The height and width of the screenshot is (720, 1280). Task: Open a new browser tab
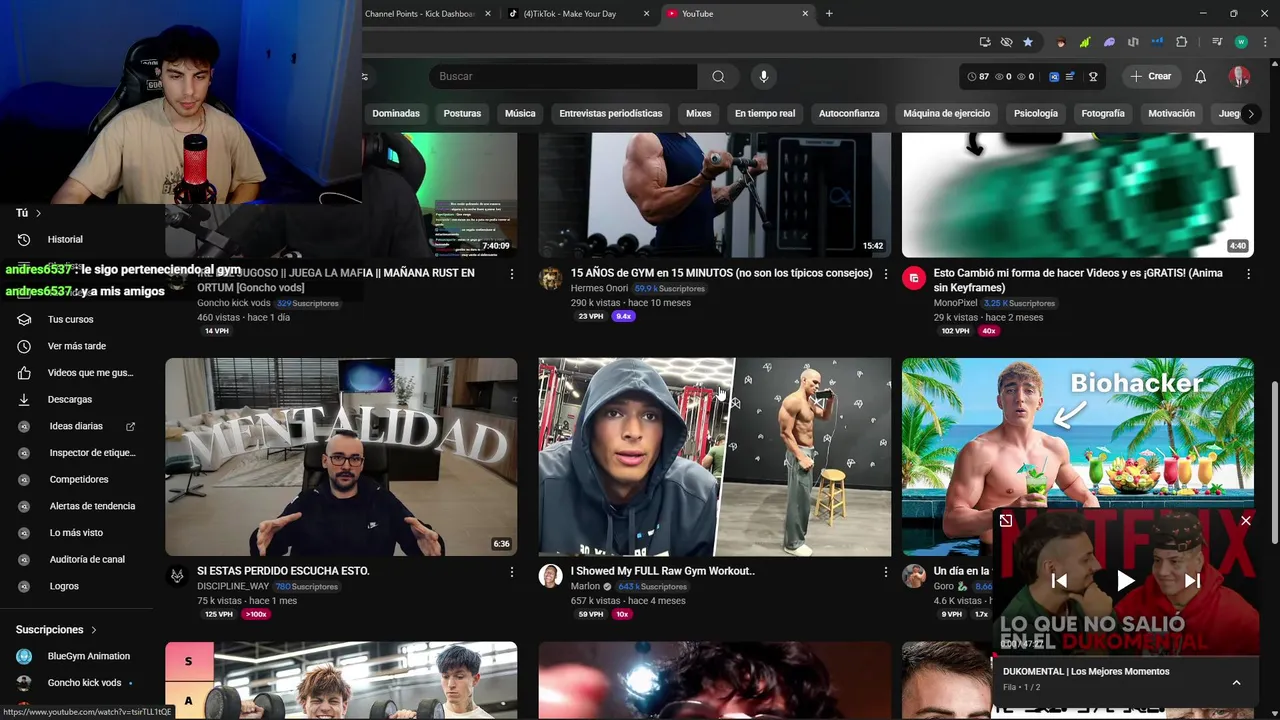(829, 14)
